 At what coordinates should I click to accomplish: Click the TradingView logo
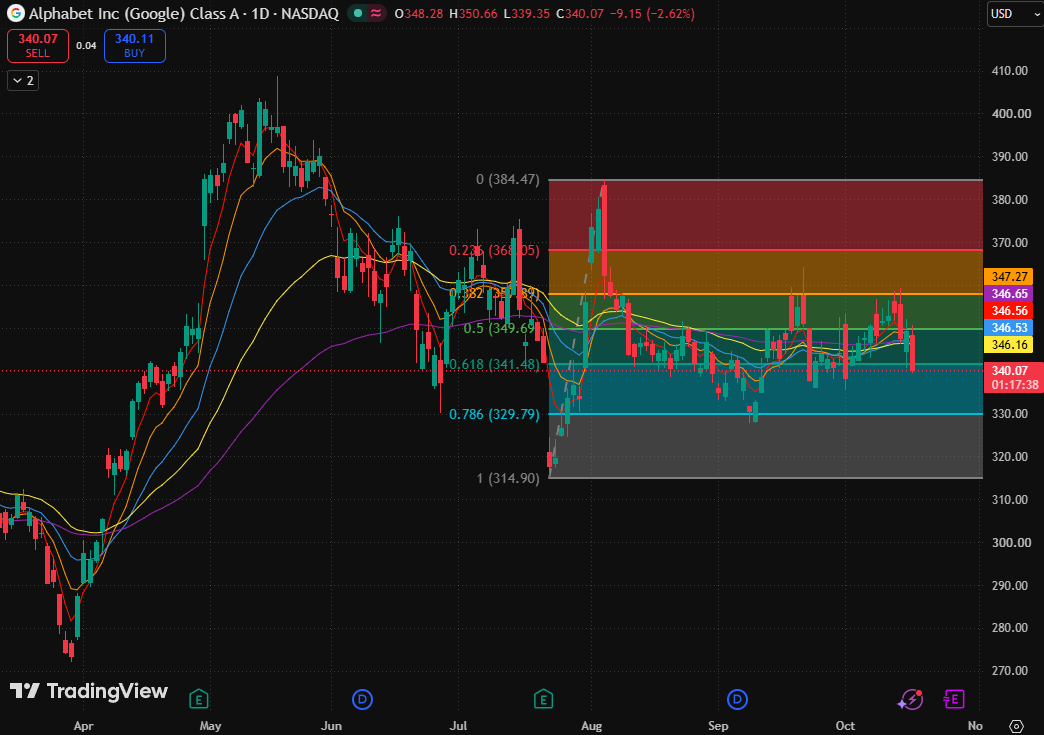pyautogui.click(x=89, y=691)
